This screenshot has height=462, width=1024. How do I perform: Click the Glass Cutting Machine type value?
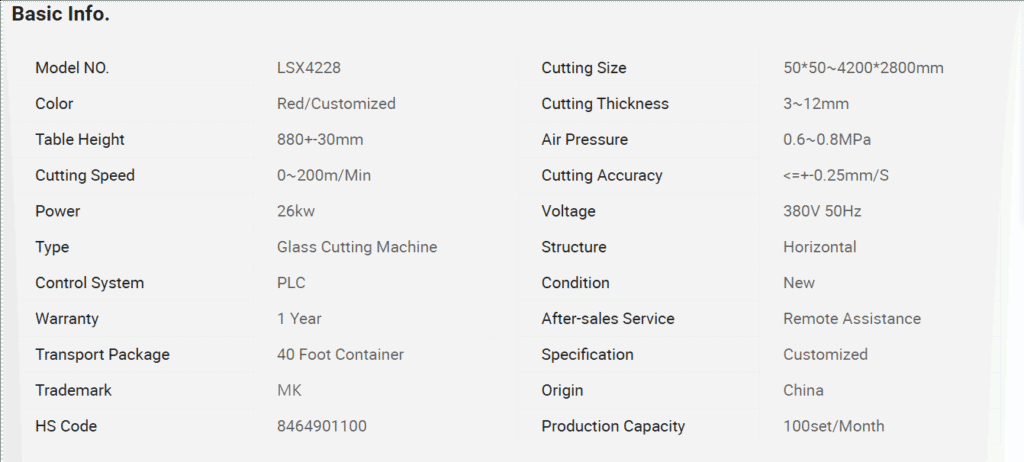[357, 247]
